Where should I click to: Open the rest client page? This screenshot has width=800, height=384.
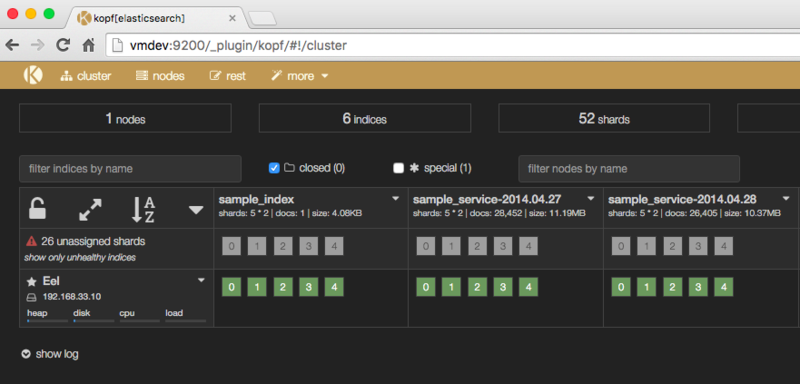pyautogui.click(x=228, y=76)
